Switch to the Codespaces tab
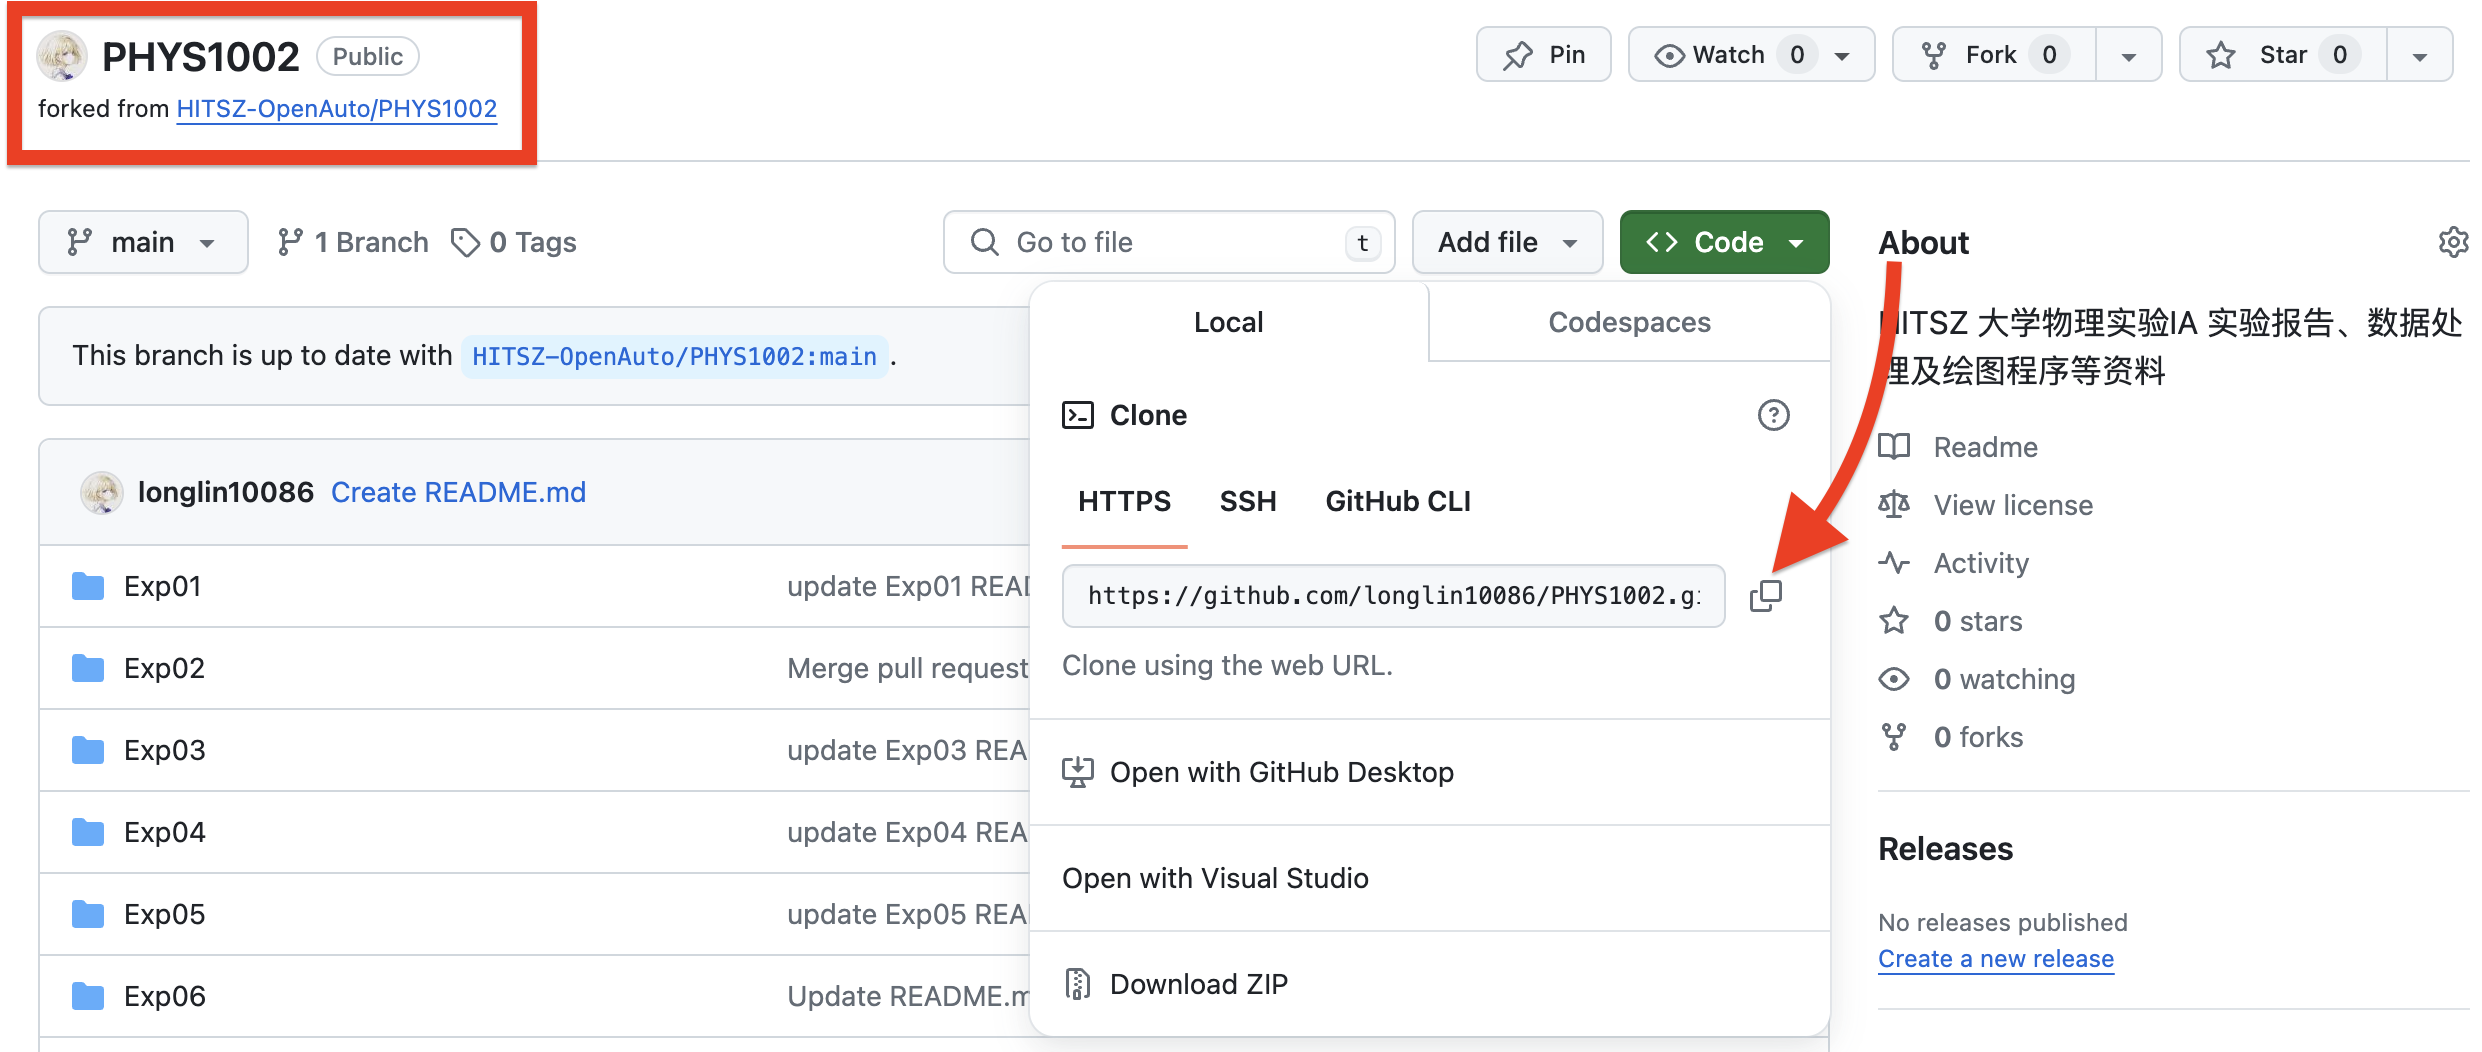The height and width of the screenshot is (1052, 2482). [x=1630, y=322]
